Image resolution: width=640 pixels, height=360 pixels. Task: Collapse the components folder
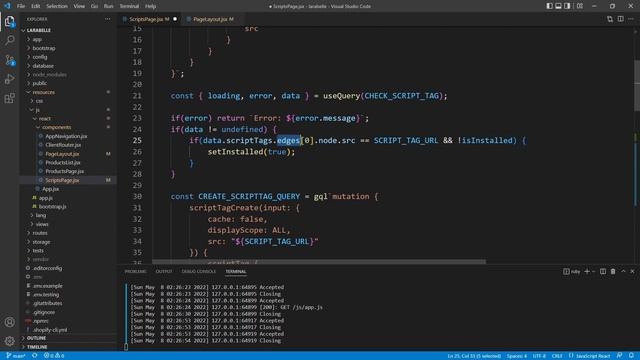[x=56, y=127]
